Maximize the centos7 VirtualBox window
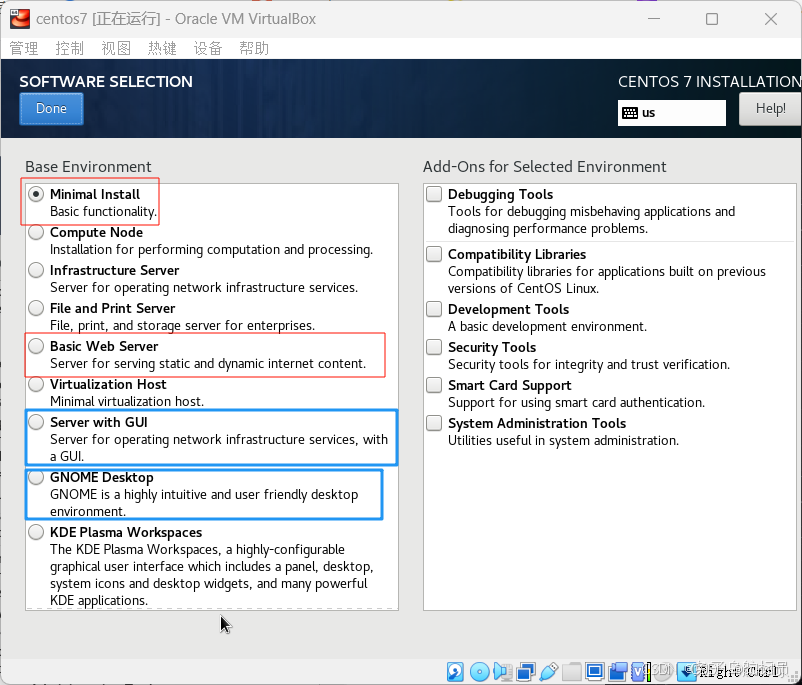 pyautogui.click(x=712, y=19)
